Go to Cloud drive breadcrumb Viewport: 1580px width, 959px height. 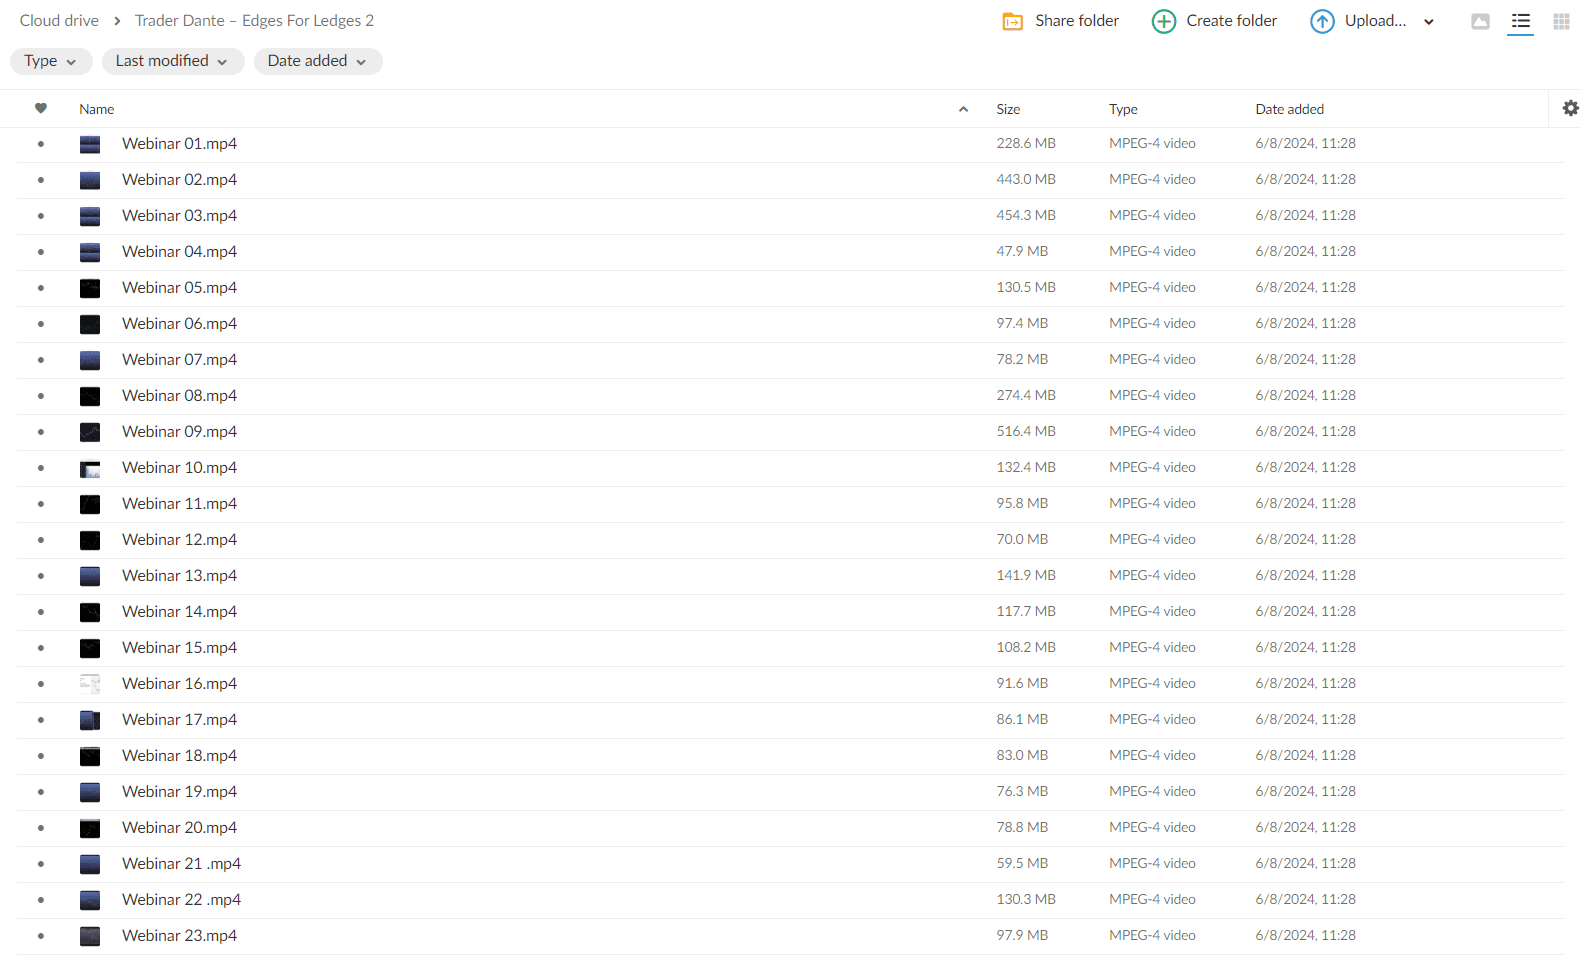(59, 21)
